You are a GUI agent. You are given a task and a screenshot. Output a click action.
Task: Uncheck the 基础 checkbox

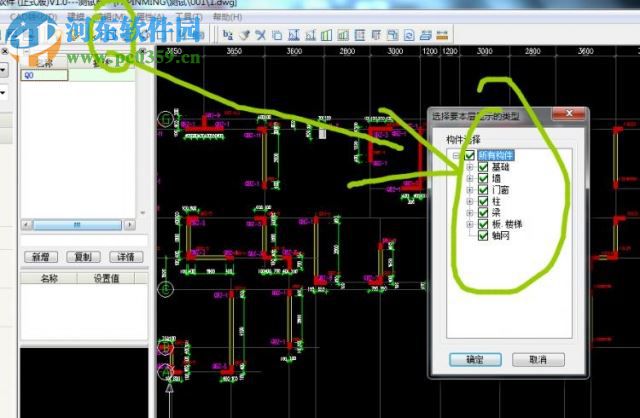click(x=483, y=167)
